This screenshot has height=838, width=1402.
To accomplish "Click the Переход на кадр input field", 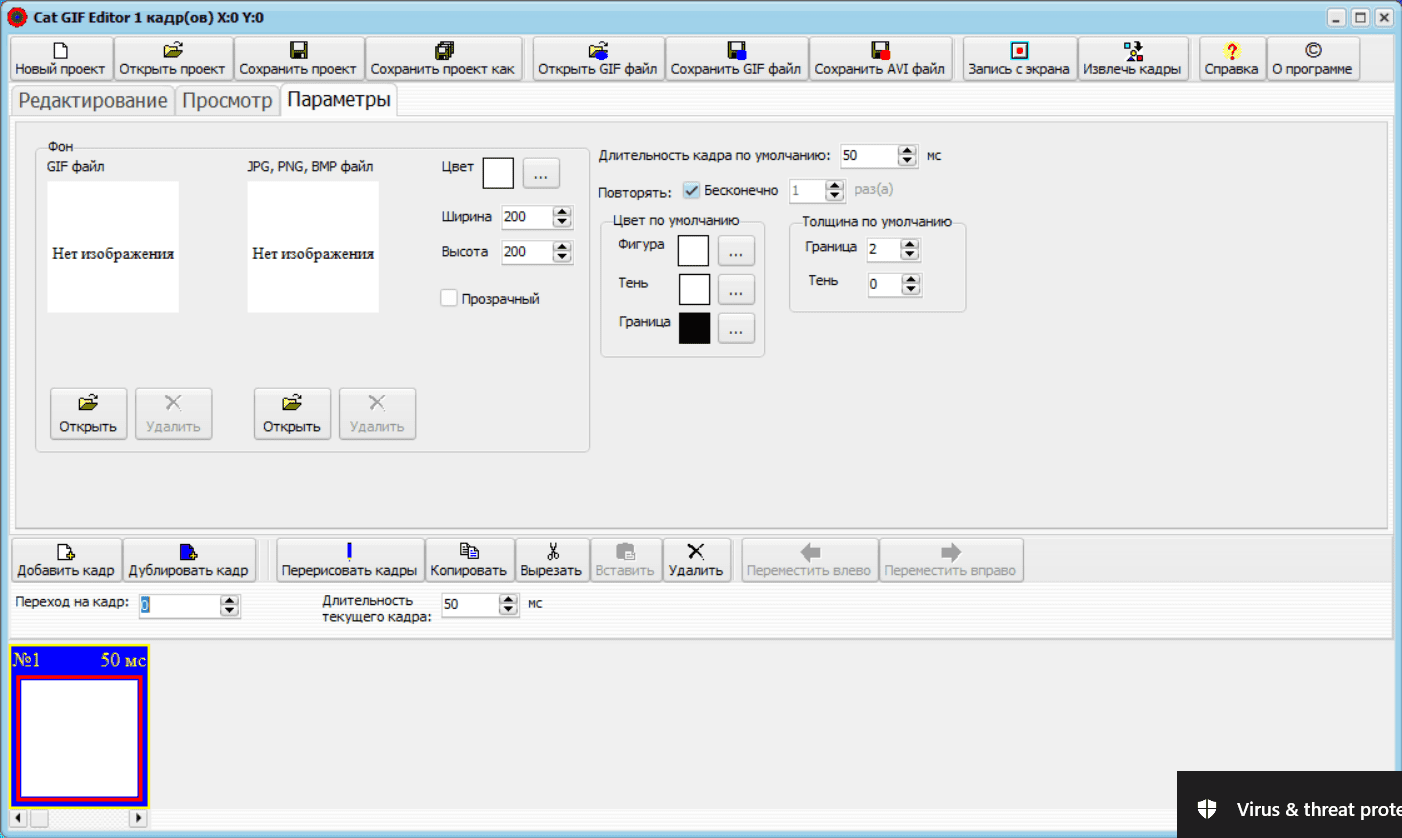I will (179, 605).
